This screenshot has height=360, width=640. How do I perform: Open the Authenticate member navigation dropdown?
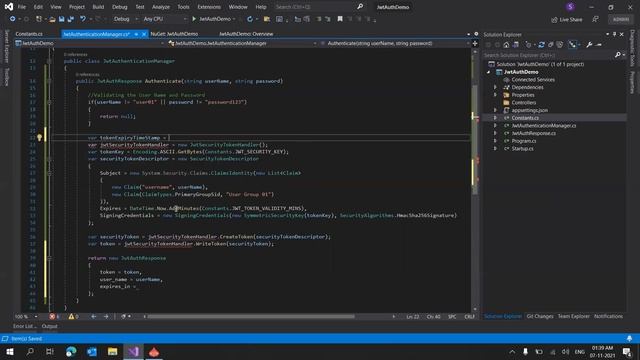point(395,43)
